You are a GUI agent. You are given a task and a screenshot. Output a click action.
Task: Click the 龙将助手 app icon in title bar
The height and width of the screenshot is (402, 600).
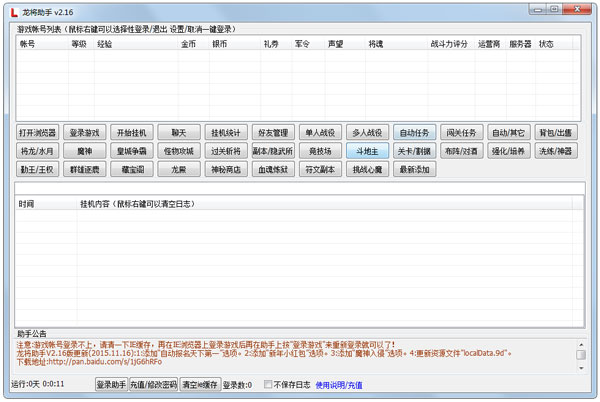11,10
